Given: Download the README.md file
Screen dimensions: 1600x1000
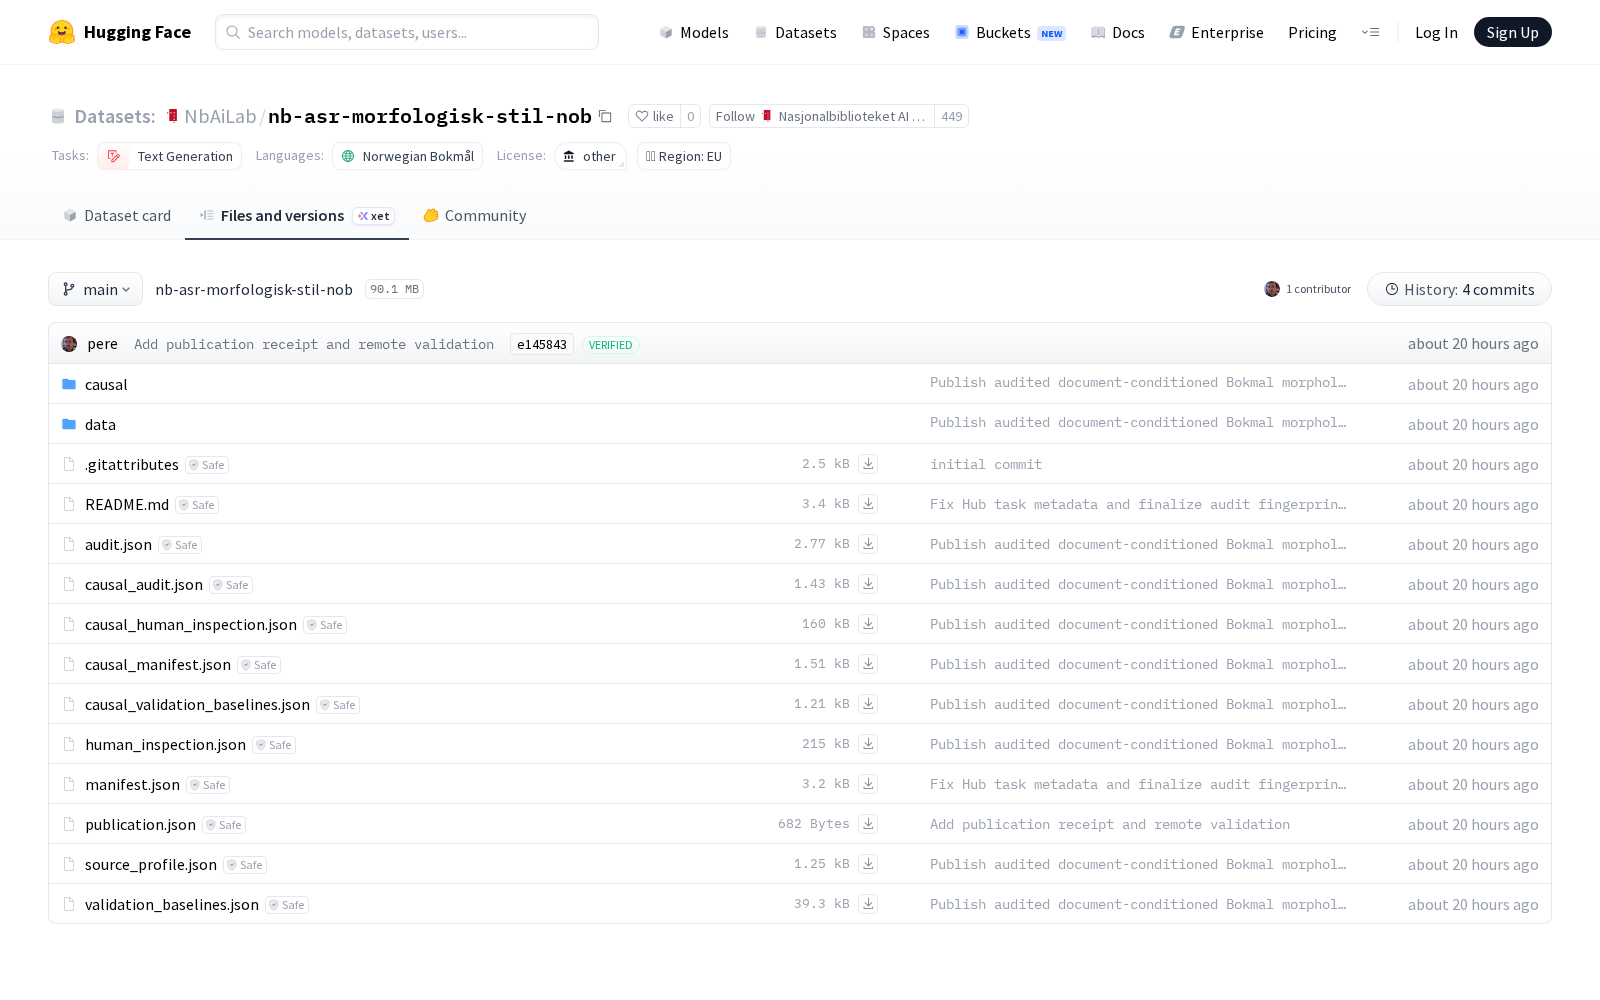Looking at the screenshot, I should click(868, 504).
